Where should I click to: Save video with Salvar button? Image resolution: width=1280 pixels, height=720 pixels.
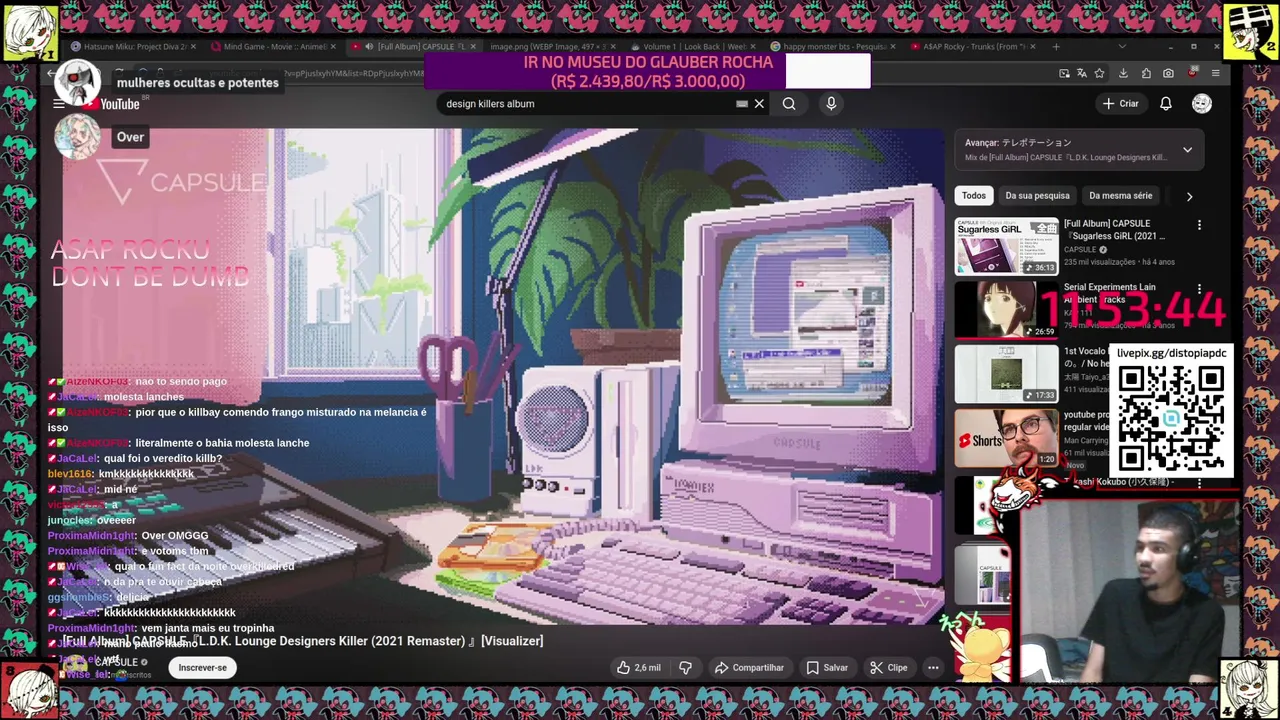(827, 667)
